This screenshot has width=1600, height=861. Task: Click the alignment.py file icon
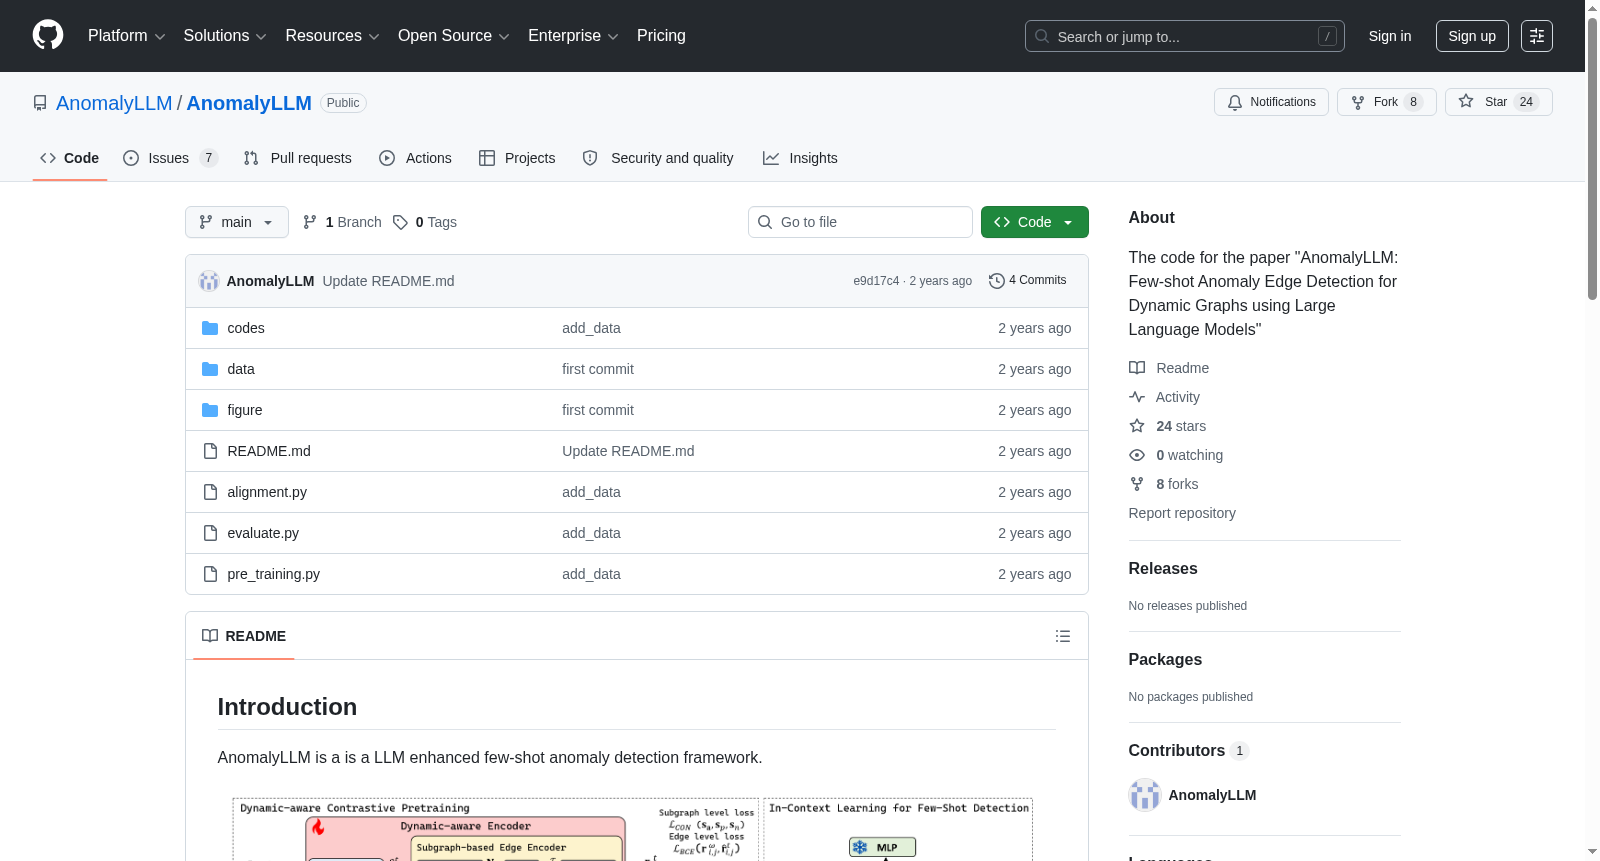210,492
